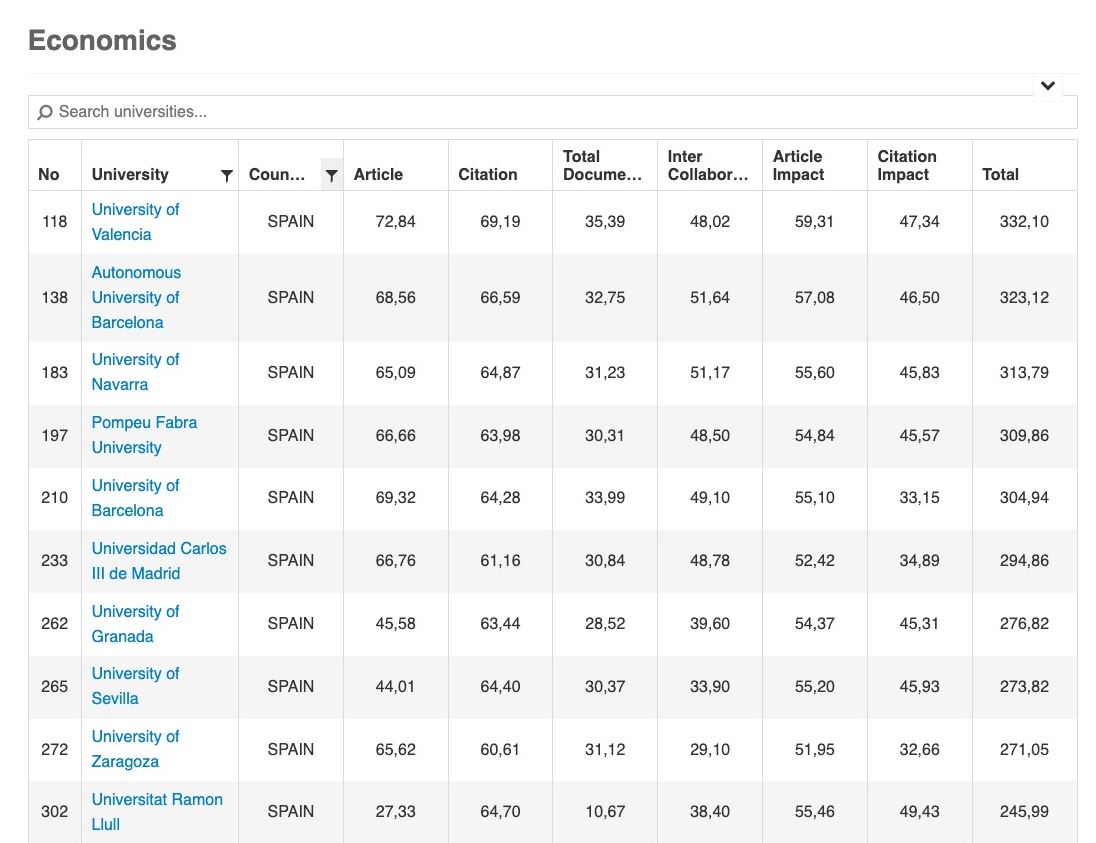Open Pompeu Fabra University link
Image resolution: width=1096 pixels, height=843 pixels.
click(x=144, y=435)
